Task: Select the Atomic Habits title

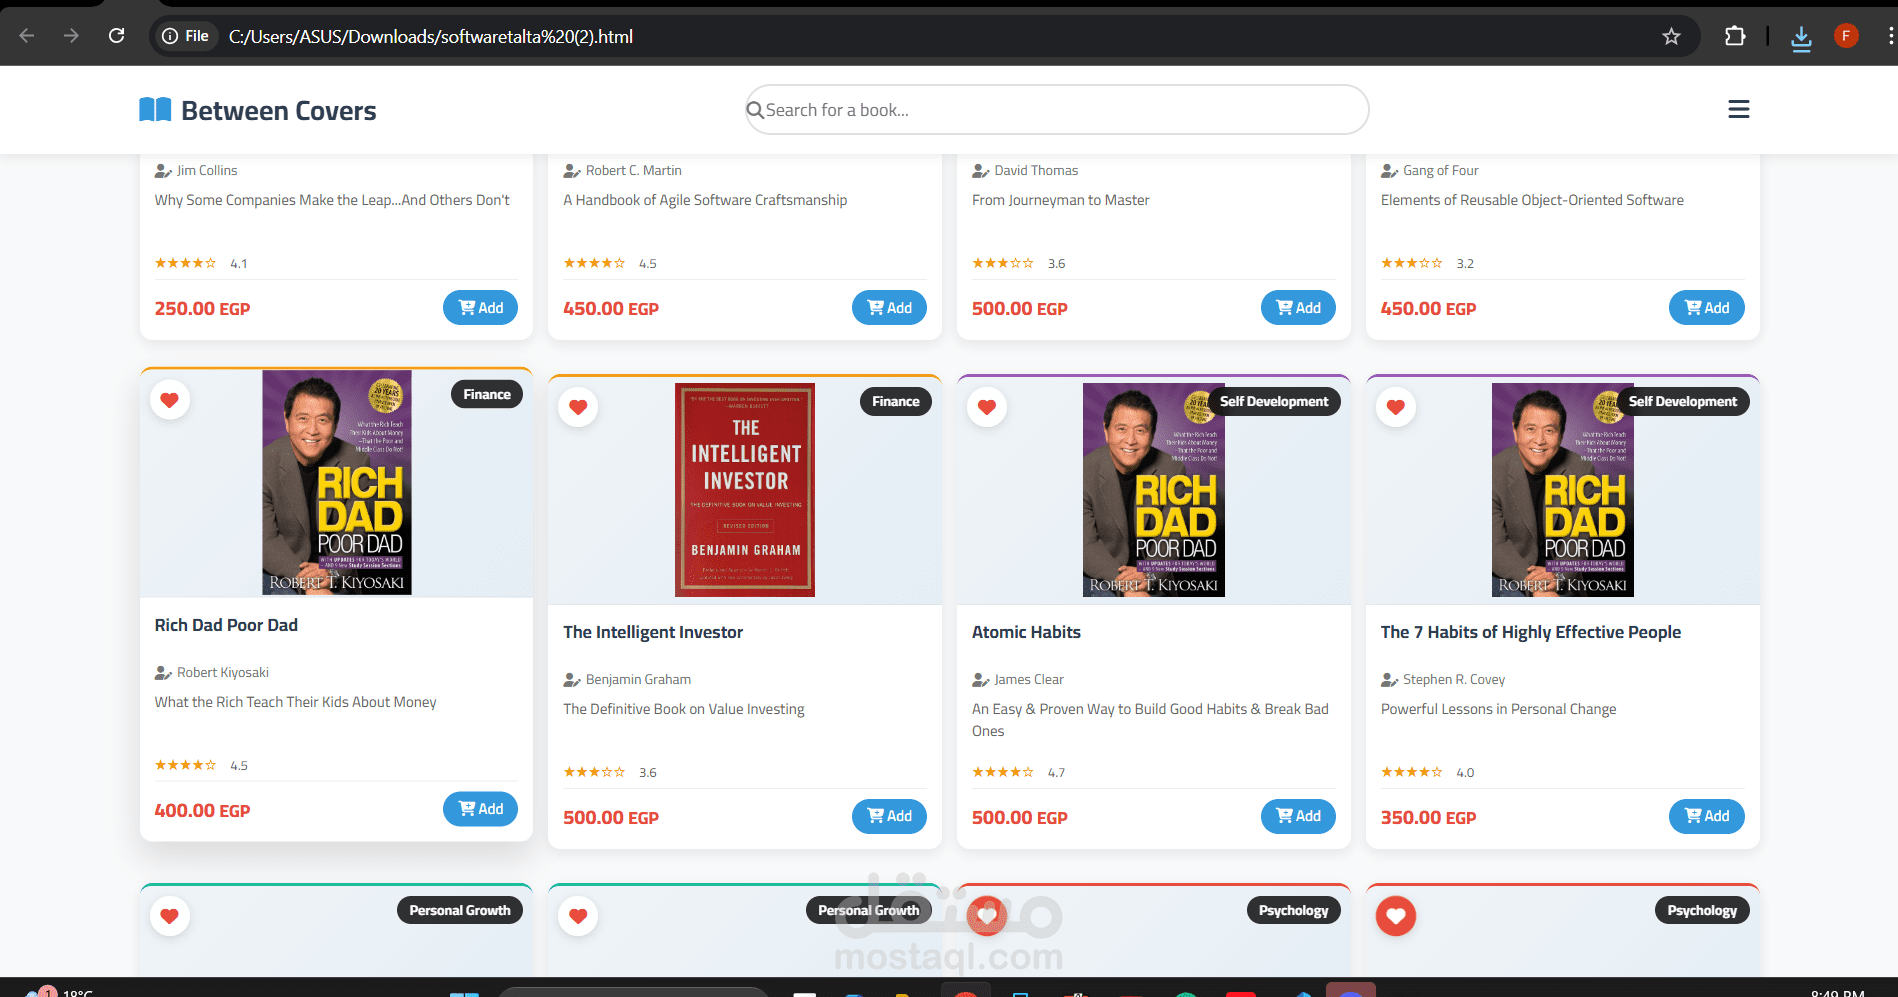Action: point(1026,632)
